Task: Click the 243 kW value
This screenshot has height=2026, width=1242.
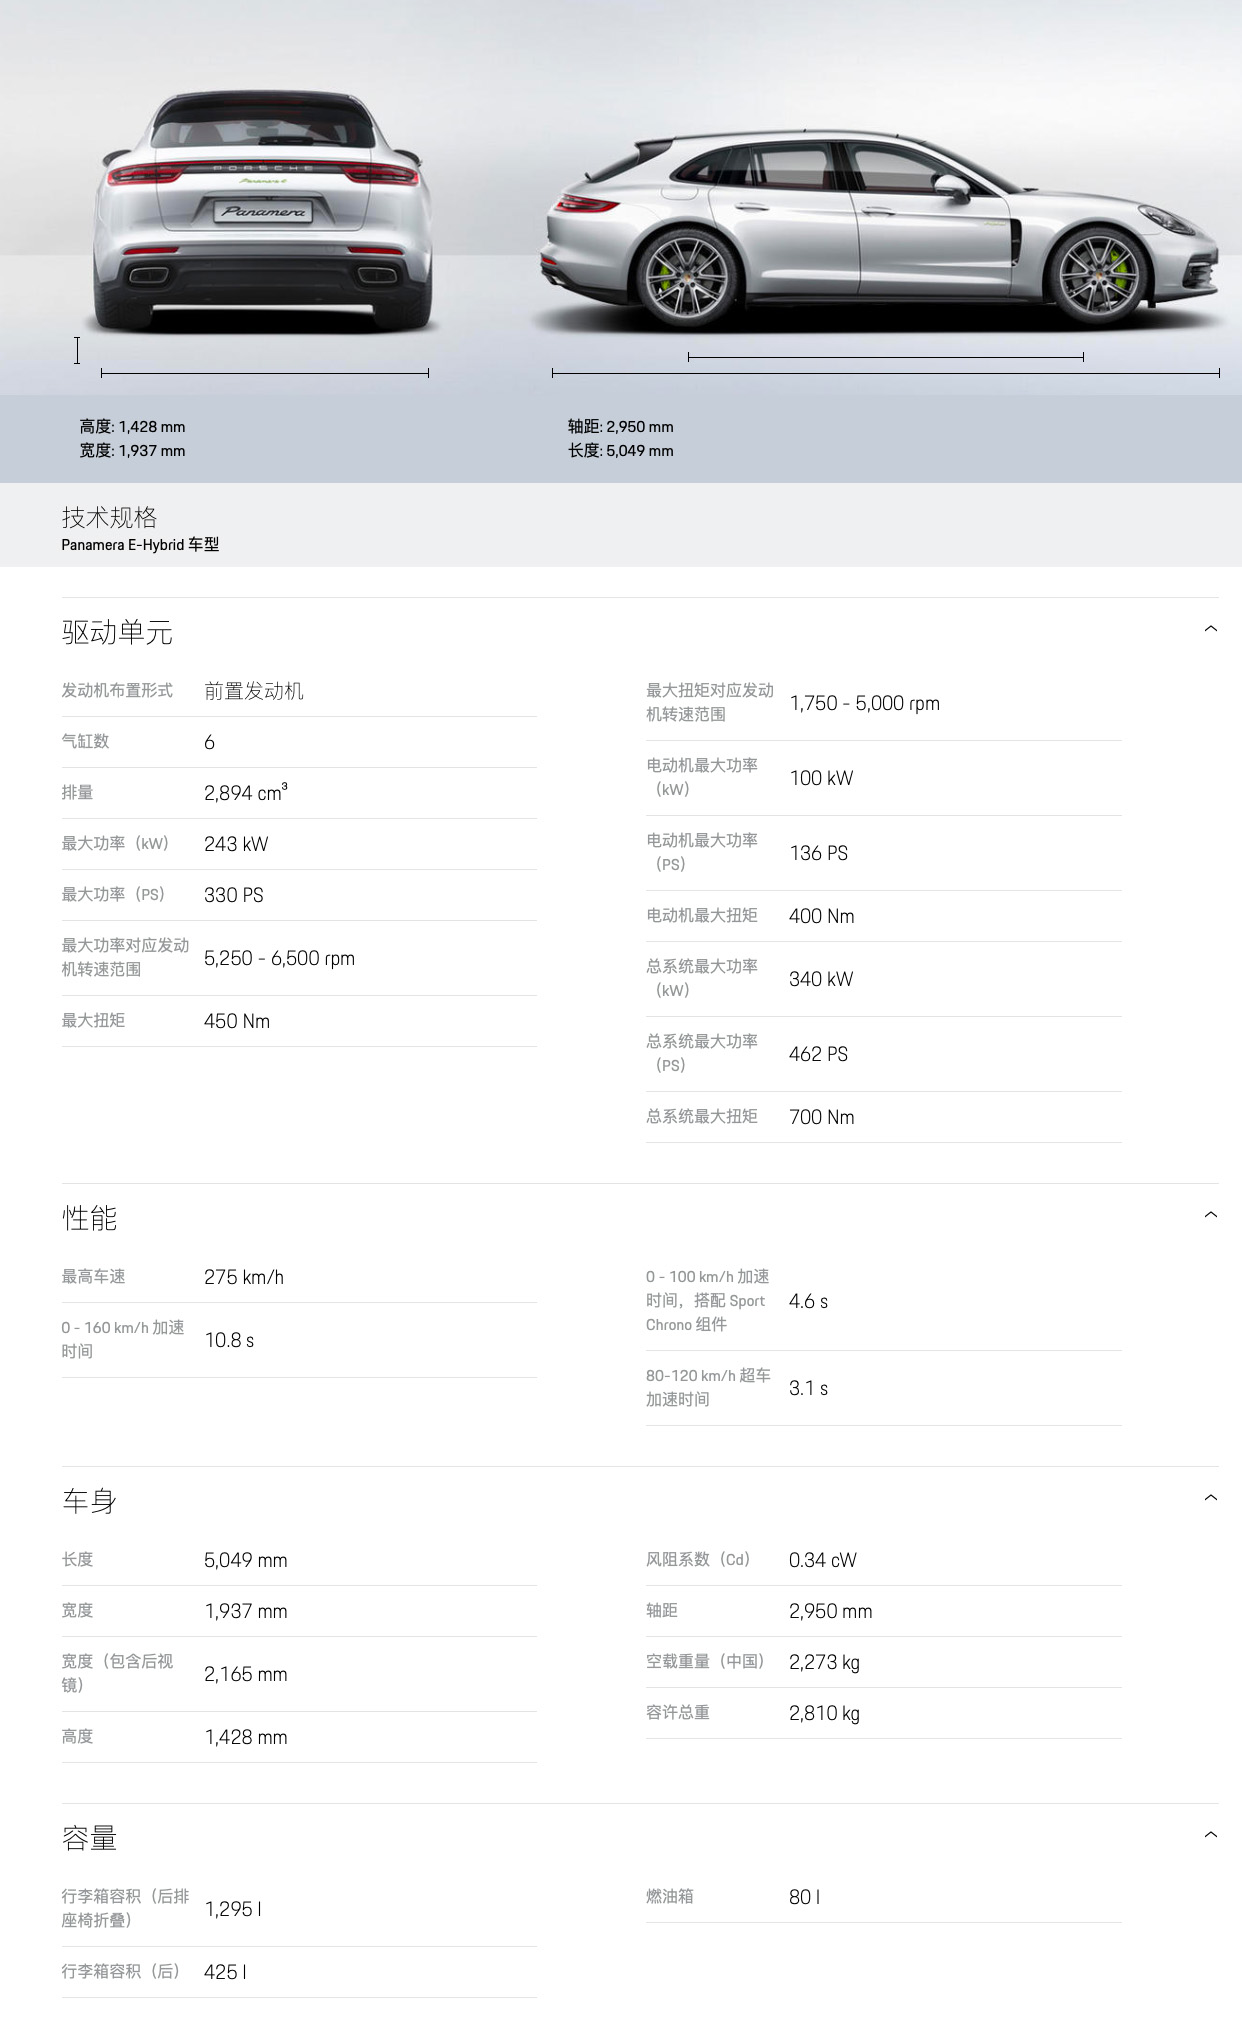Action: (x=236, y=844)
